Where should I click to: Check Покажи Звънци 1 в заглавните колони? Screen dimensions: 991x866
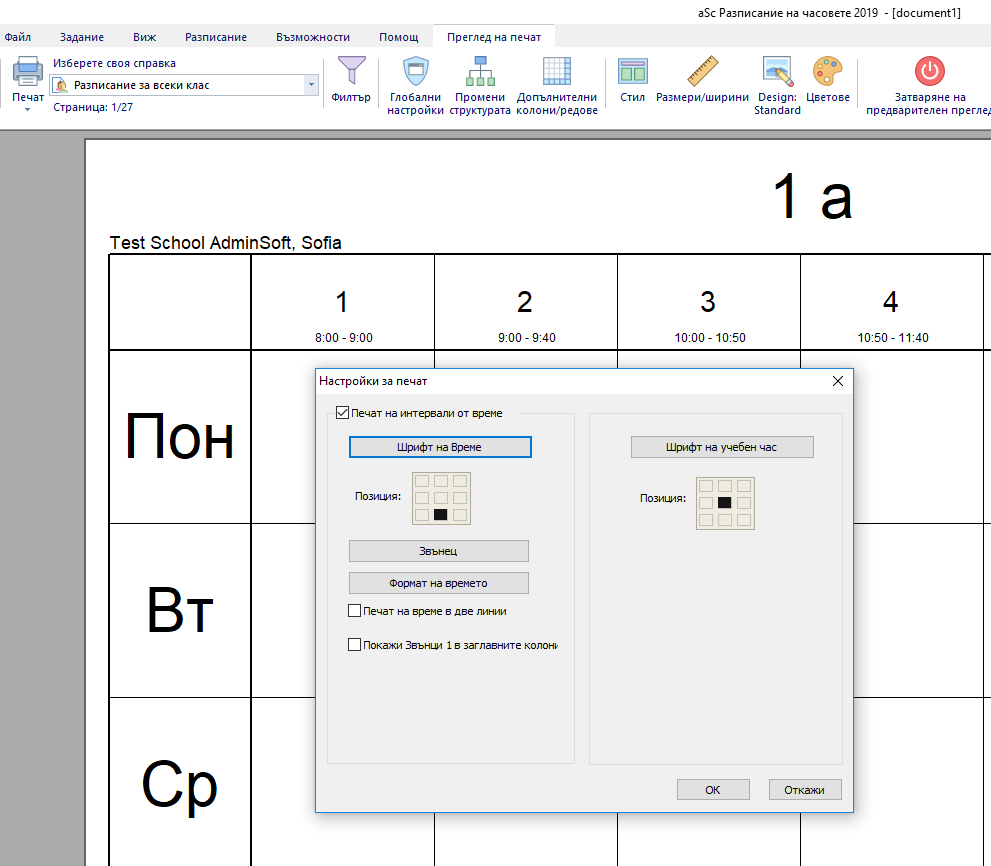354,645
